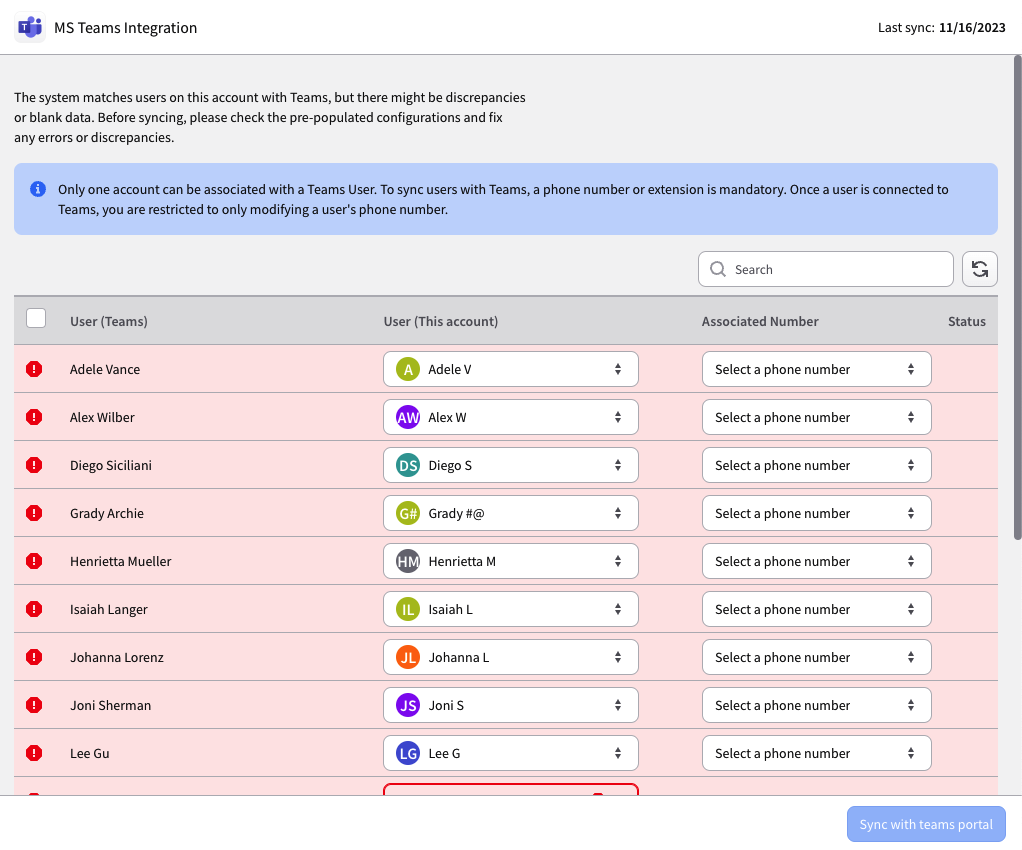The image size is (1022, 850).
Task: Open phone number dropdown for Johanna Lorenz
Action: (x=817, y=657)
